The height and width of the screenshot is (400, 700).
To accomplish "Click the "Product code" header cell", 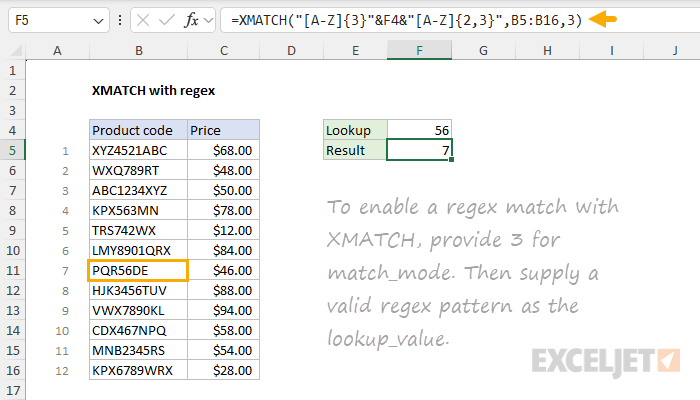I will tap(138, 130).
